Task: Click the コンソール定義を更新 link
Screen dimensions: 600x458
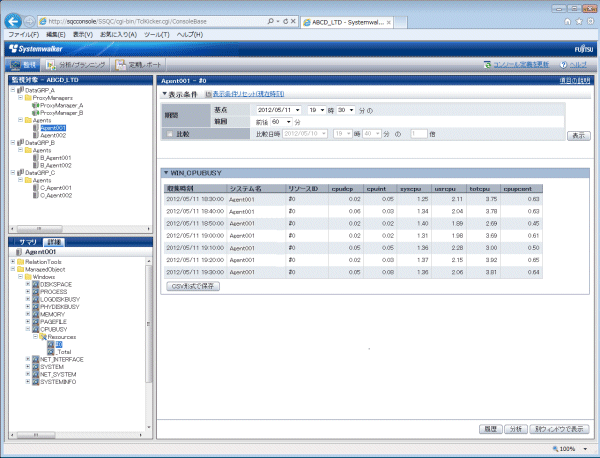Action: click(521, 65)
